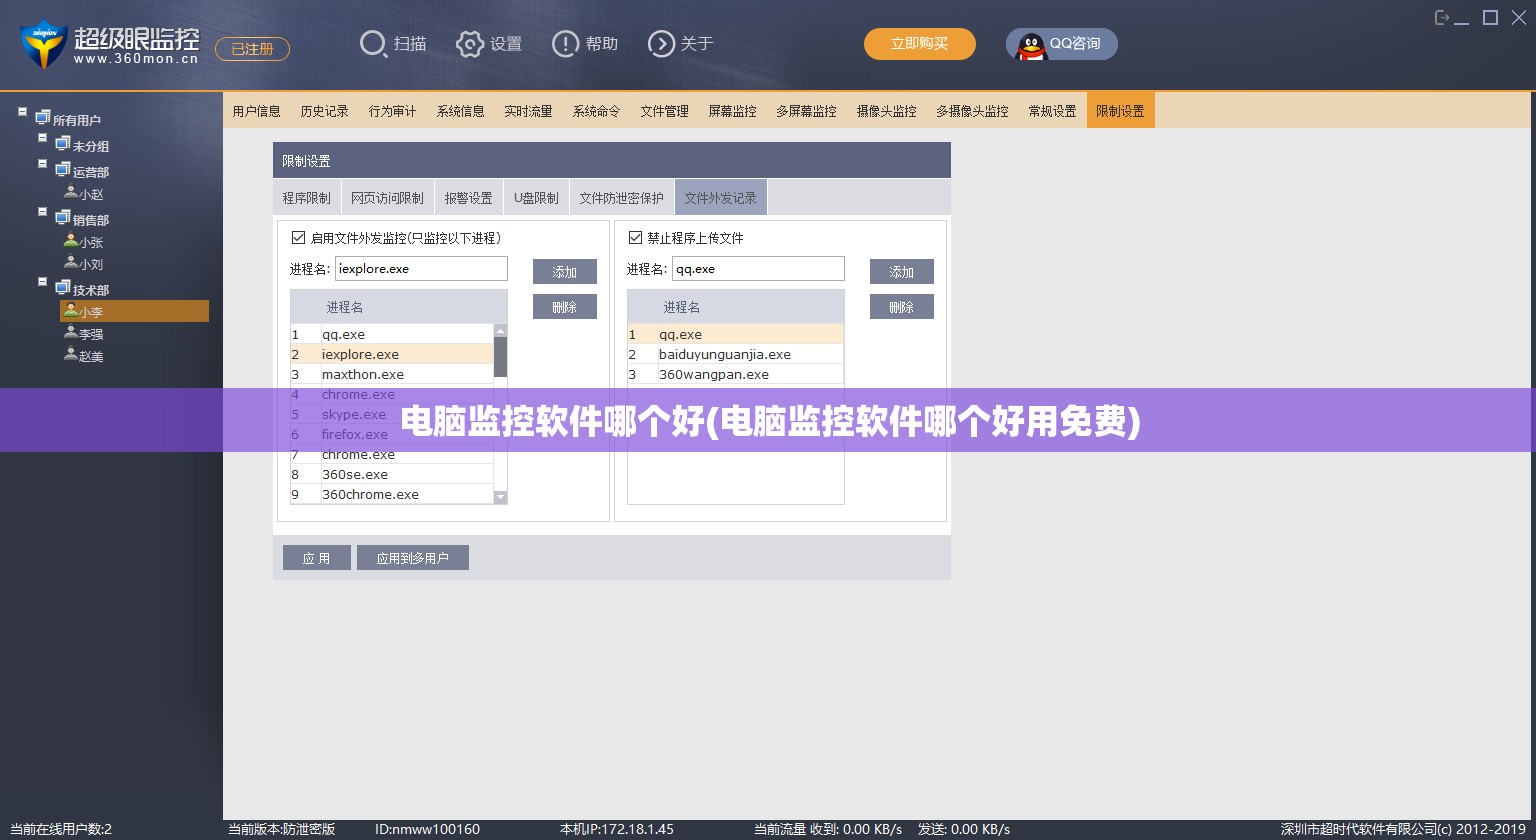Click group icon beside 销售部
Image resolution: width=1536 pixels, height=840 pixels.
[62, 219]
